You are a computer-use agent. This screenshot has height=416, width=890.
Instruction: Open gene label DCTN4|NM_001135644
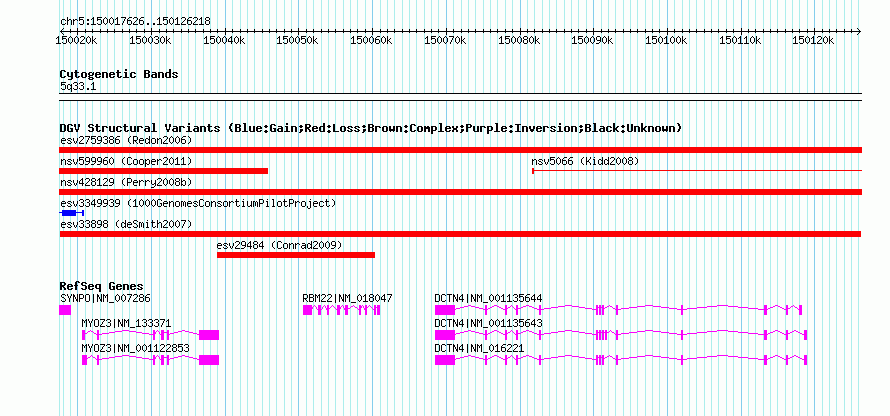pyautogui.click(x=489, y=299)
